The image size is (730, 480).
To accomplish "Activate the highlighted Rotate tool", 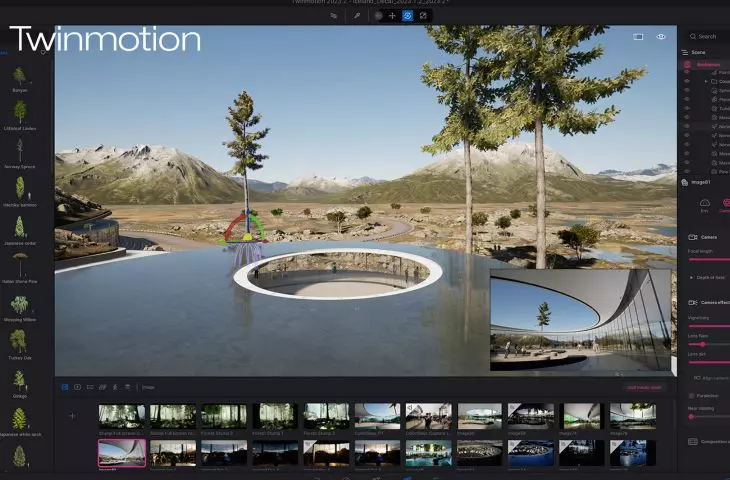I will [407, 16].
